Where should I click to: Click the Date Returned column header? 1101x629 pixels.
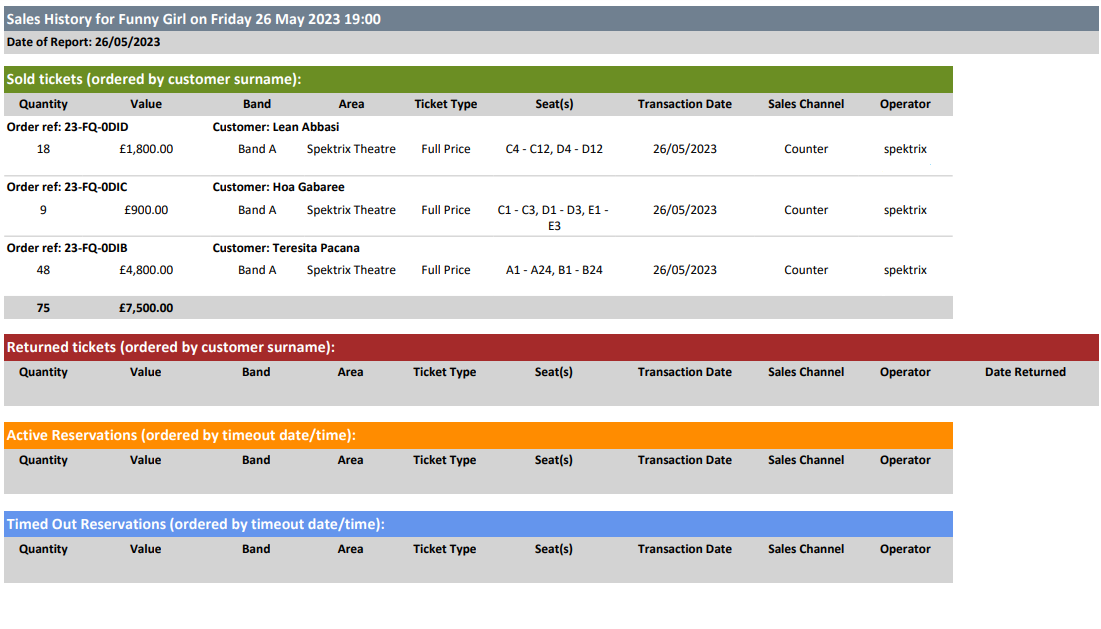pos(1025,372)
